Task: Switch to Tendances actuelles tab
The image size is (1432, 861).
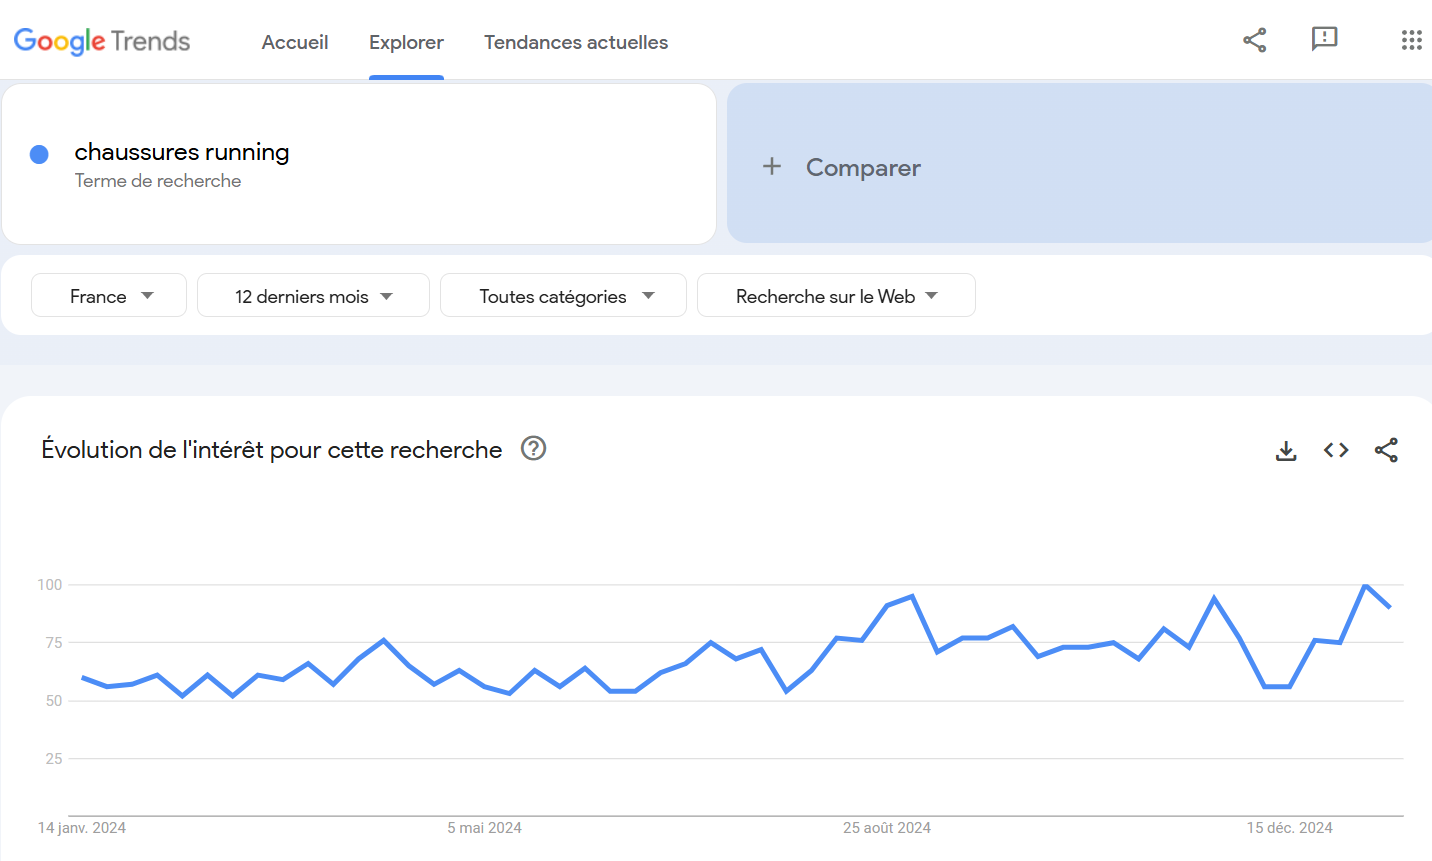Action: click(576, 42)
